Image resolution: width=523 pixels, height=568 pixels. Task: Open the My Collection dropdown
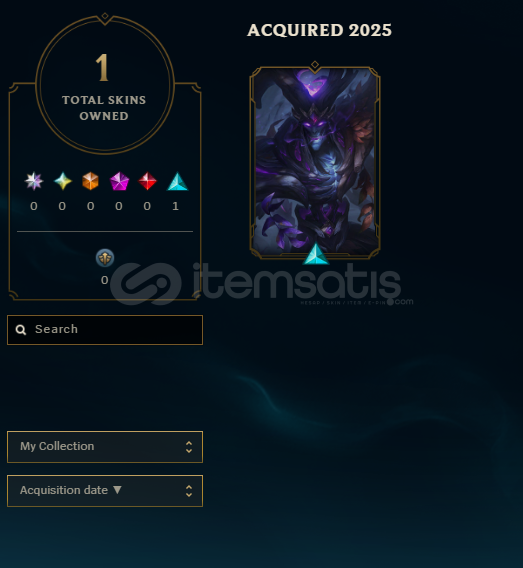point(105,447)
